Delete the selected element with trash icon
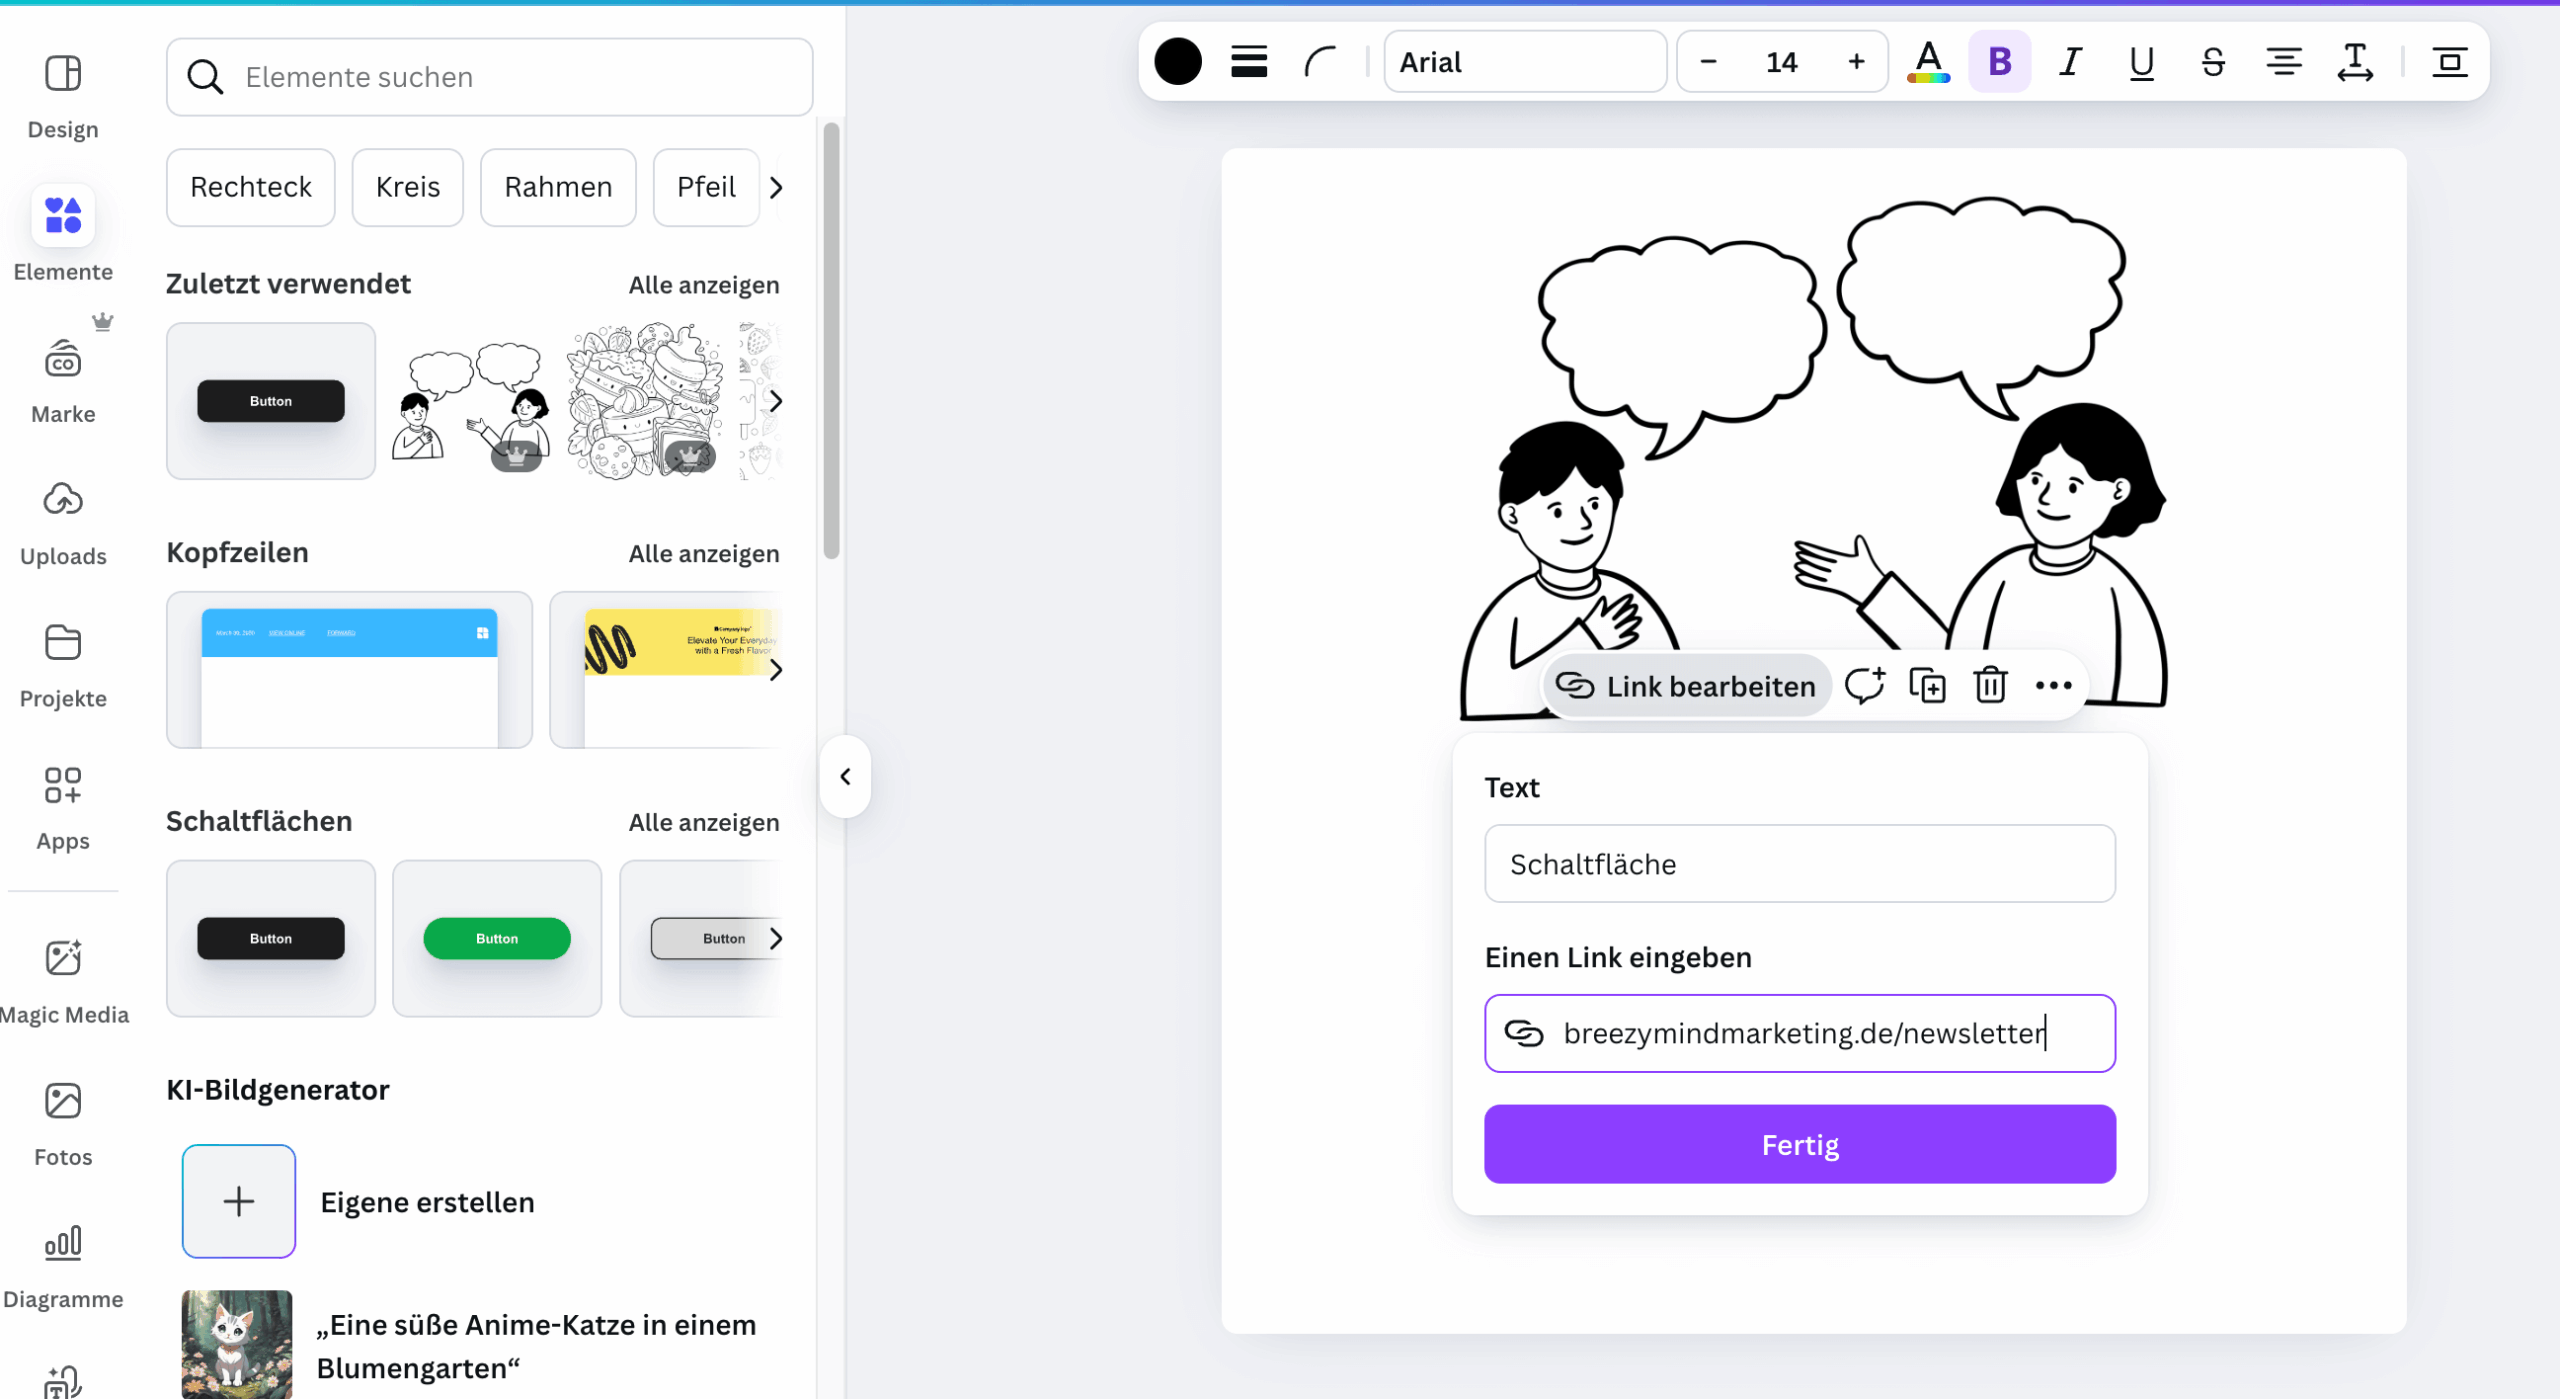Screen dimensions: 2560x1399 (1990, 686)
